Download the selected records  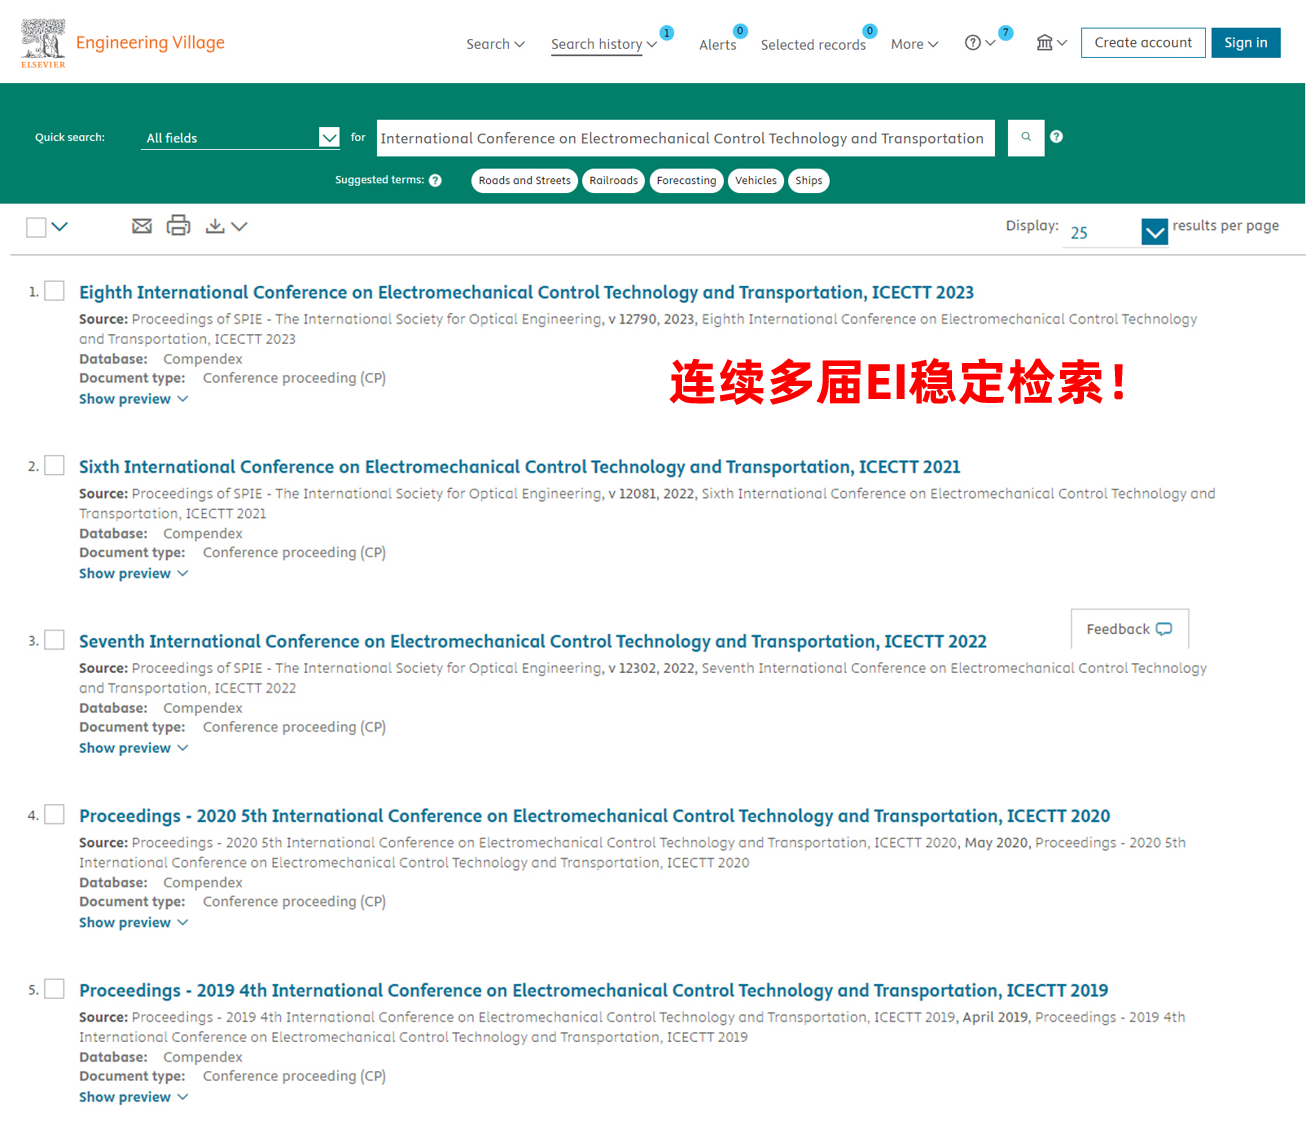coord(215,226)
